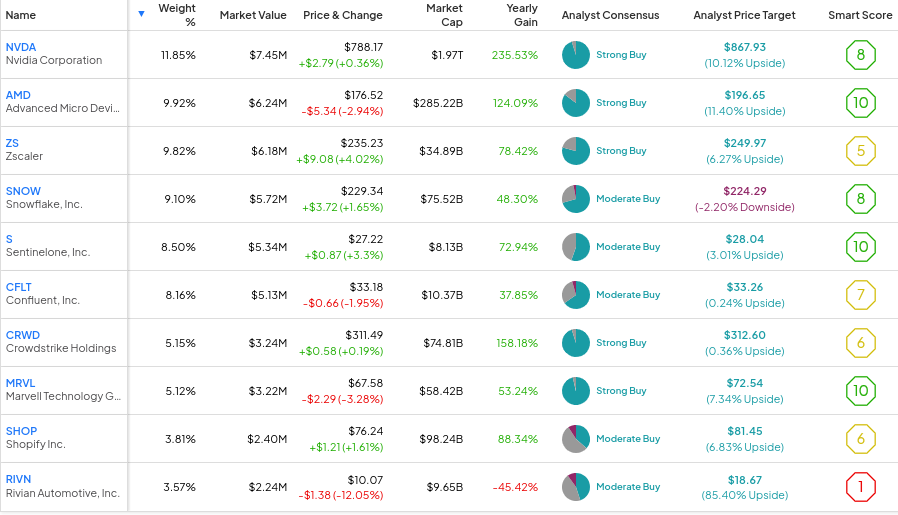The image size is (898, 515).
Task: Sort table by Yearly Gain column
Action: (x=521, y=15)
